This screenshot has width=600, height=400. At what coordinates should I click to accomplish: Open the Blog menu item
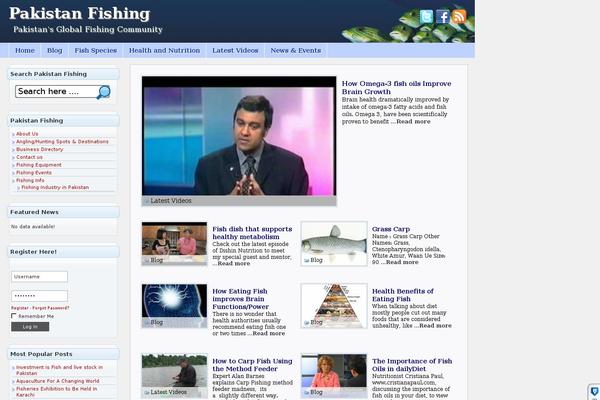[54, 51]
